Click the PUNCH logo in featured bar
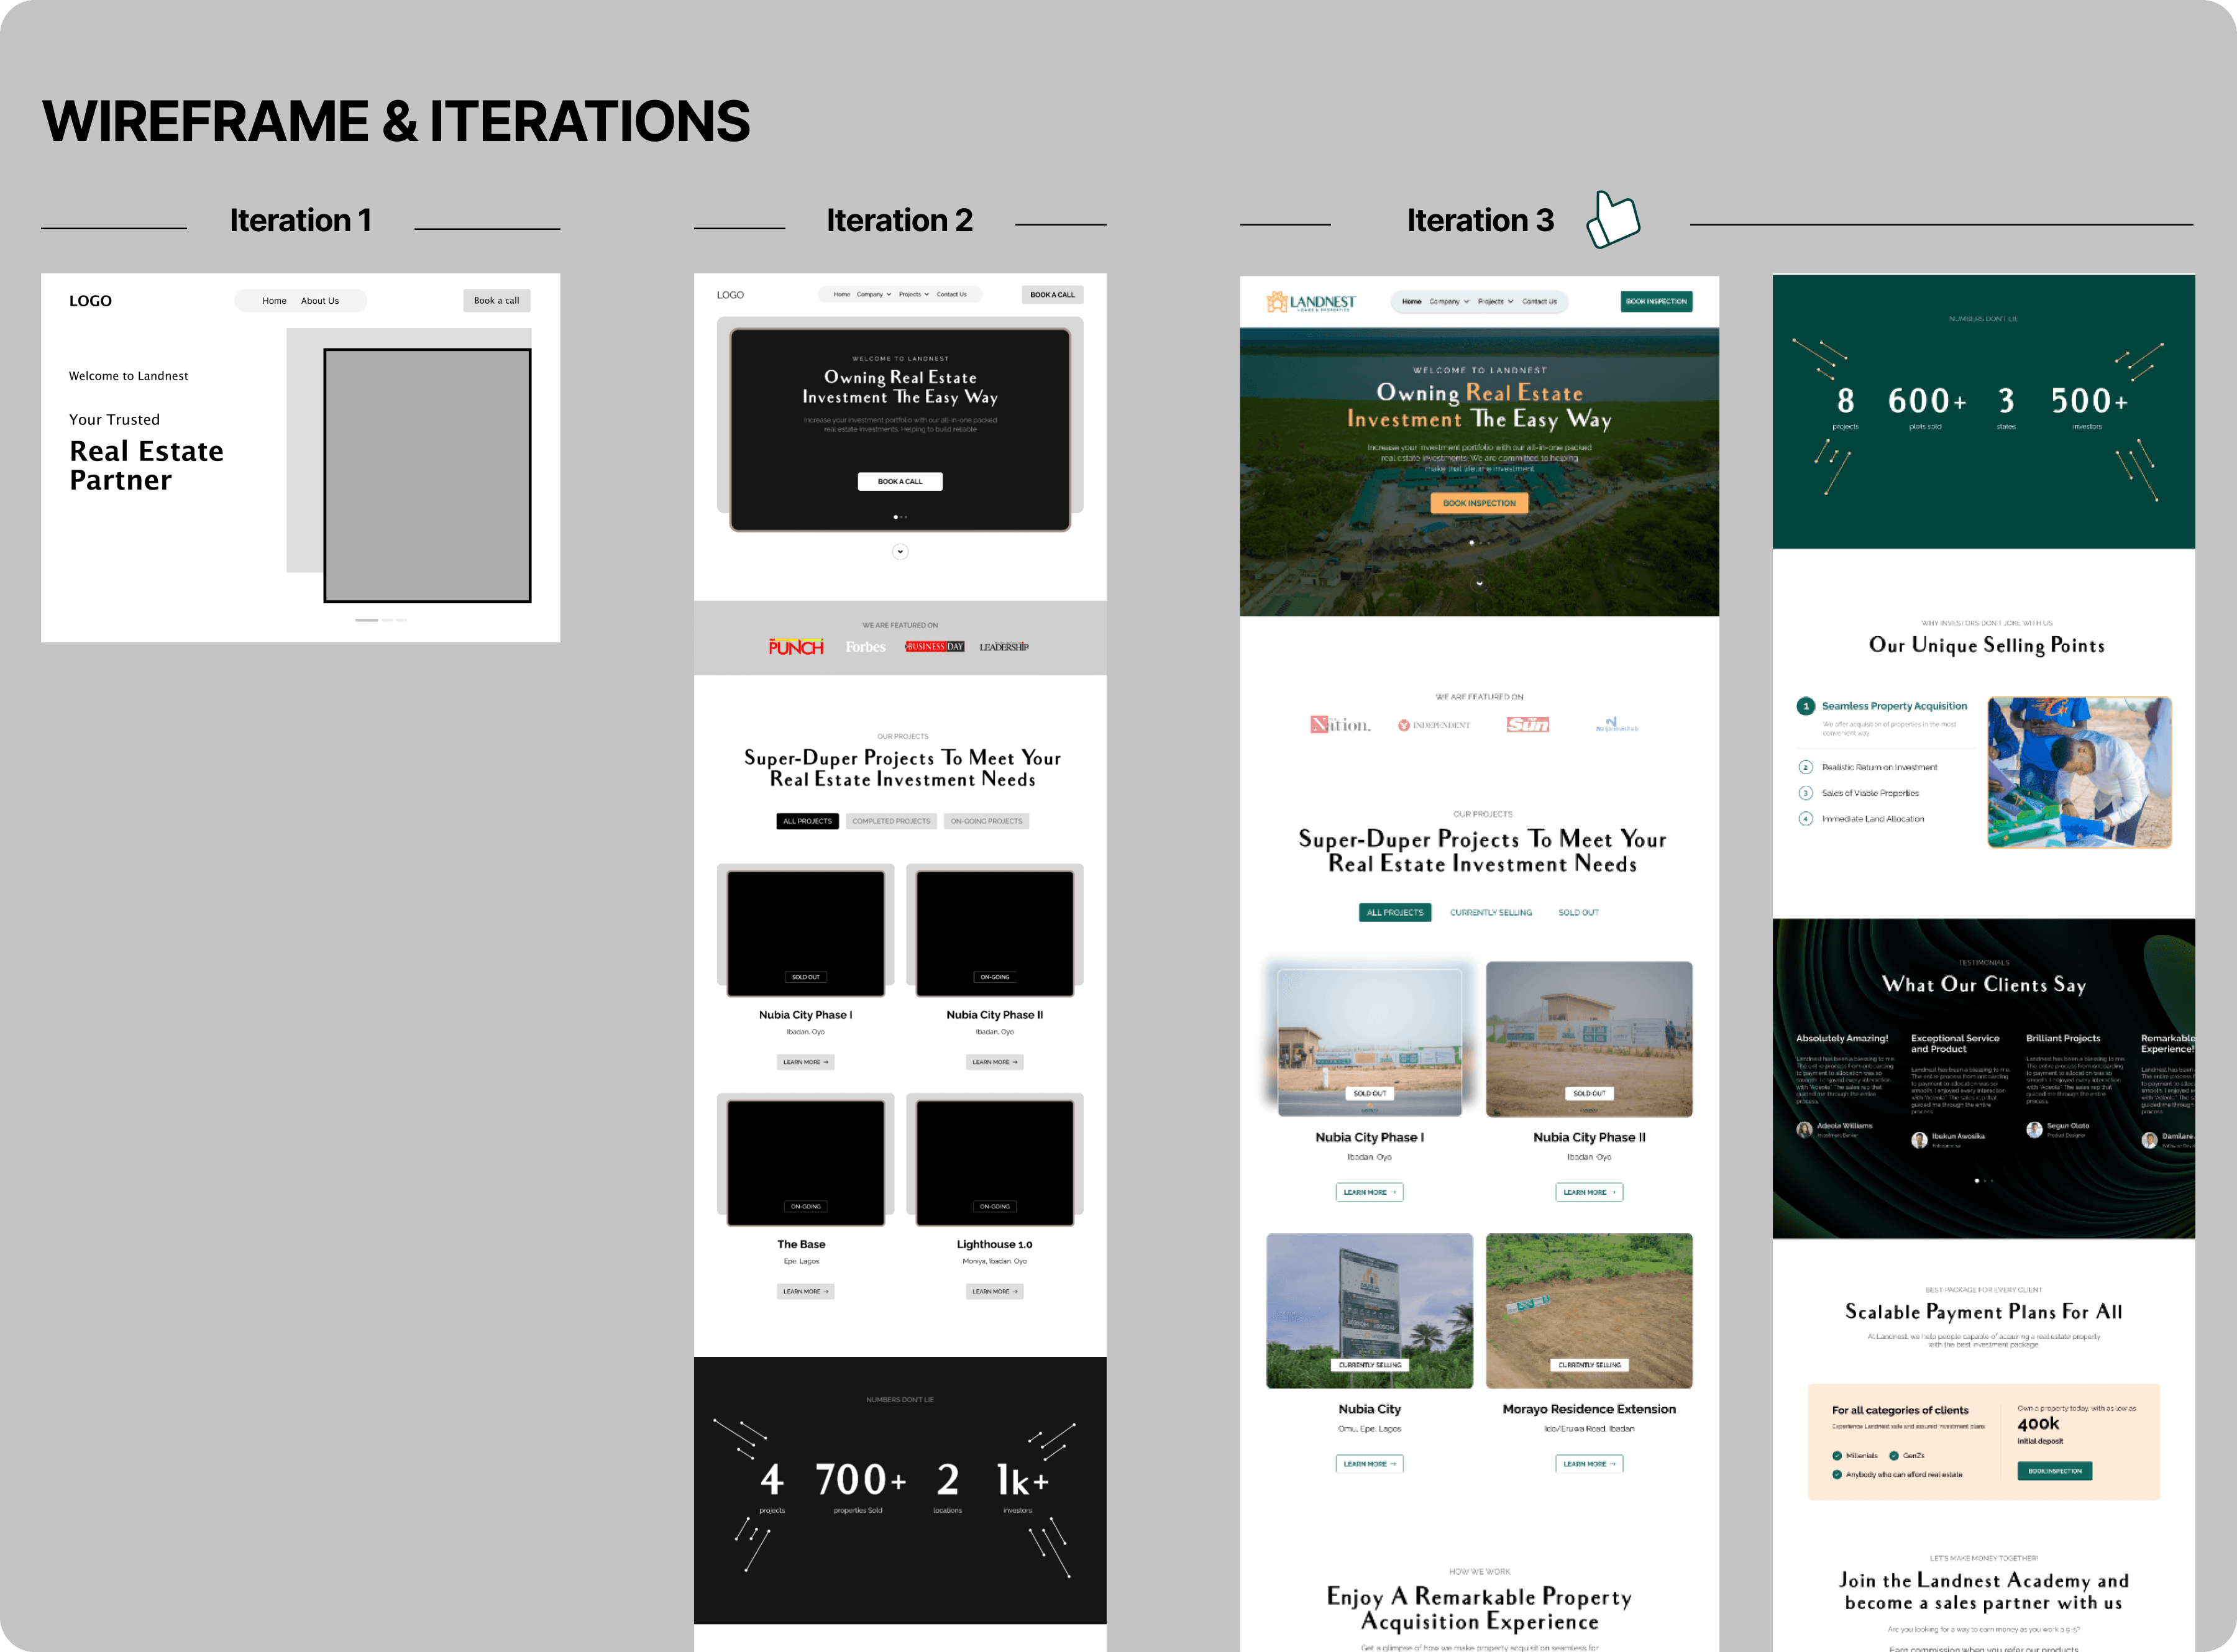The image size is (2237, 1652). [x=796, y=647]
